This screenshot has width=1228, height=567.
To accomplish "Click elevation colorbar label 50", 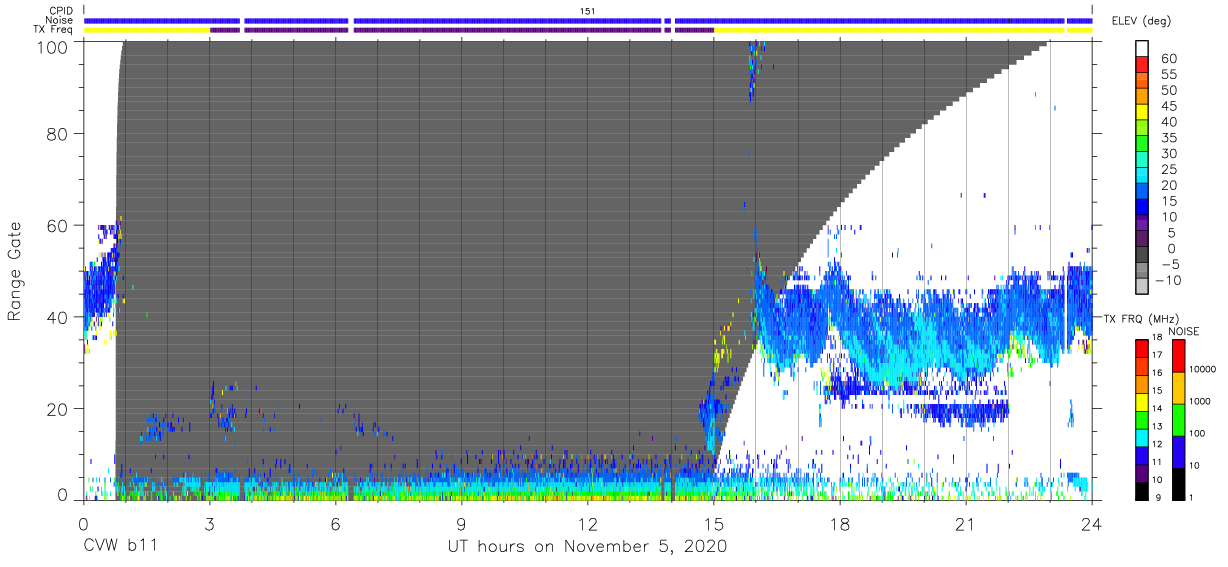I will tap(1171, 91).
